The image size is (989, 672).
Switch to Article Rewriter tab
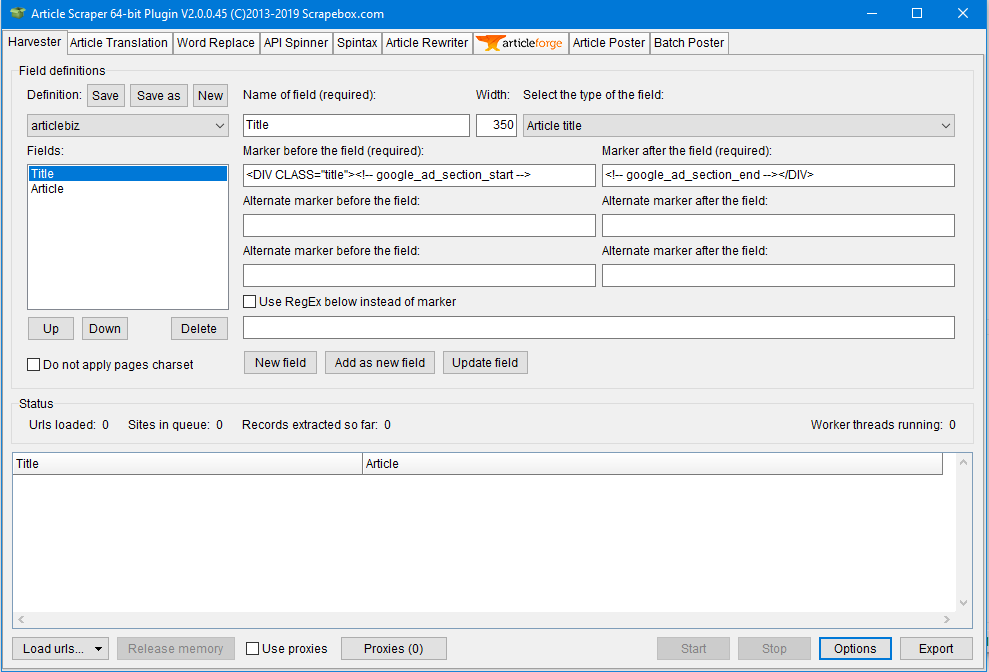pyautogui.click(x=427, y=43)
